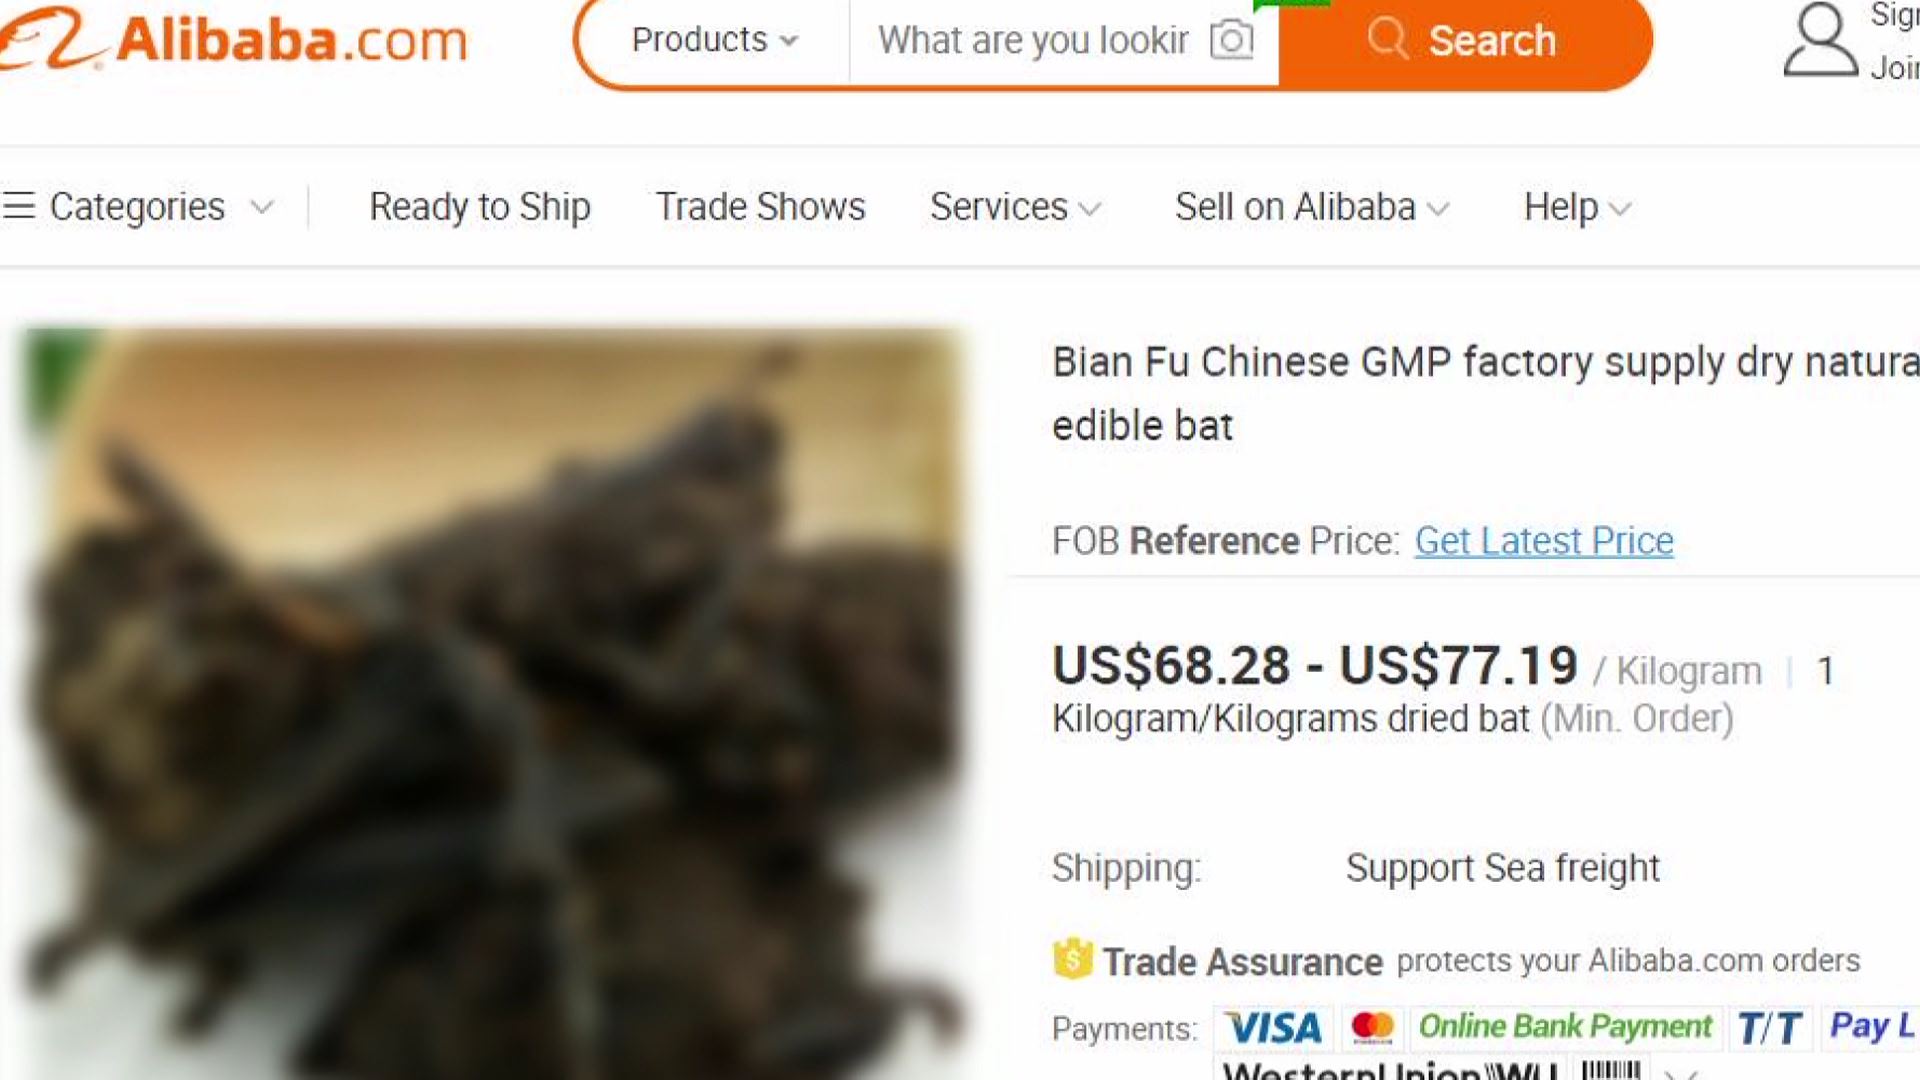Click the orange Search button
Screen dimensions: 1920x1080
1465,41
